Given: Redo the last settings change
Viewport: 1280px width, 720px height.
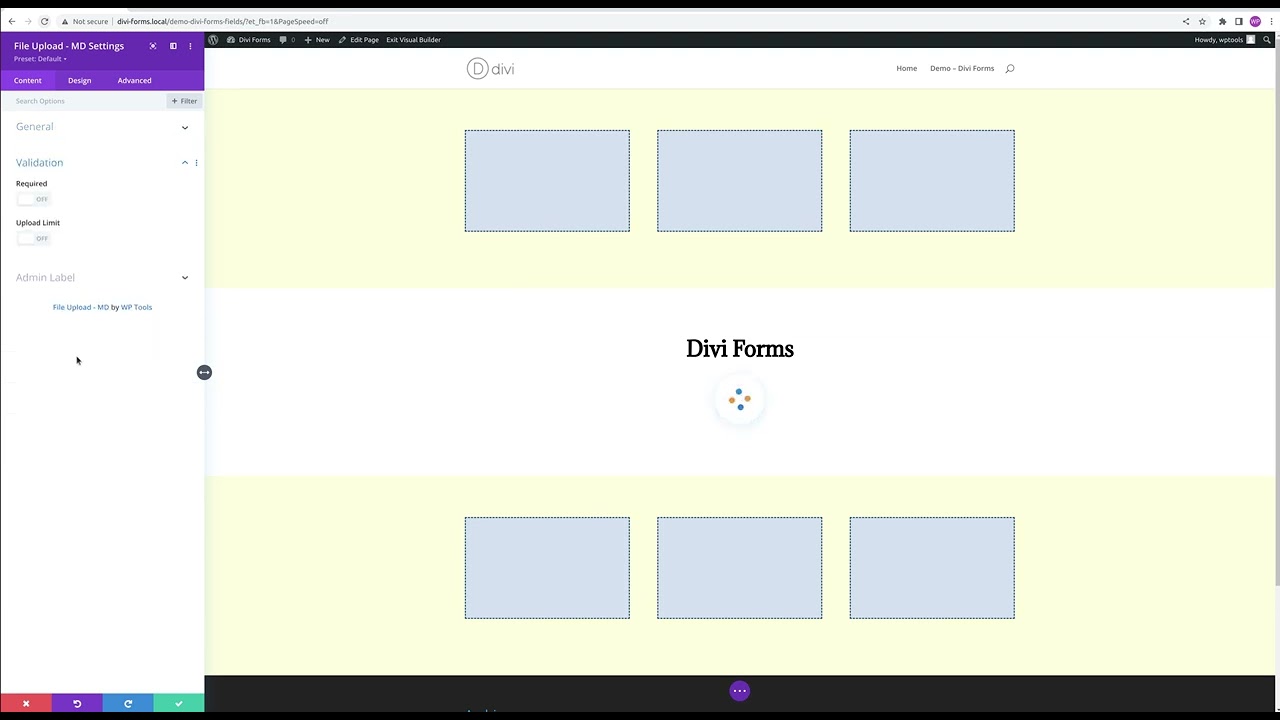Looking at the screenshot, I should point(128,704).
